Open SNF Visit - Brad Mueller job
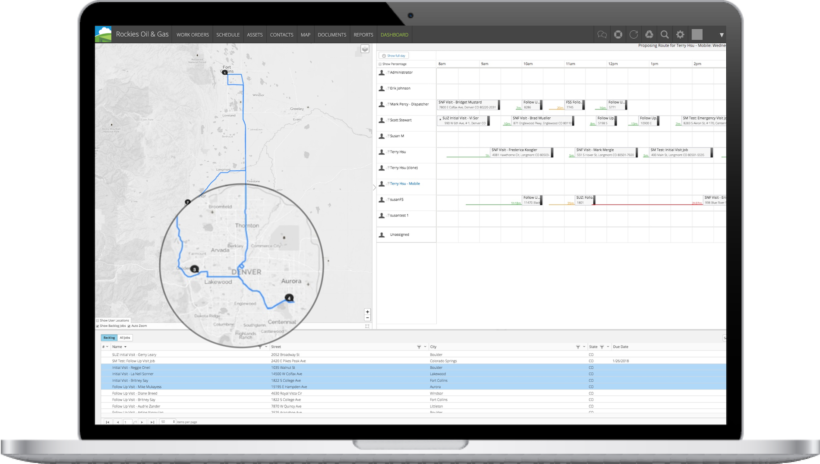This screenshot has height=464, width=820. click(x=543, y=120)
